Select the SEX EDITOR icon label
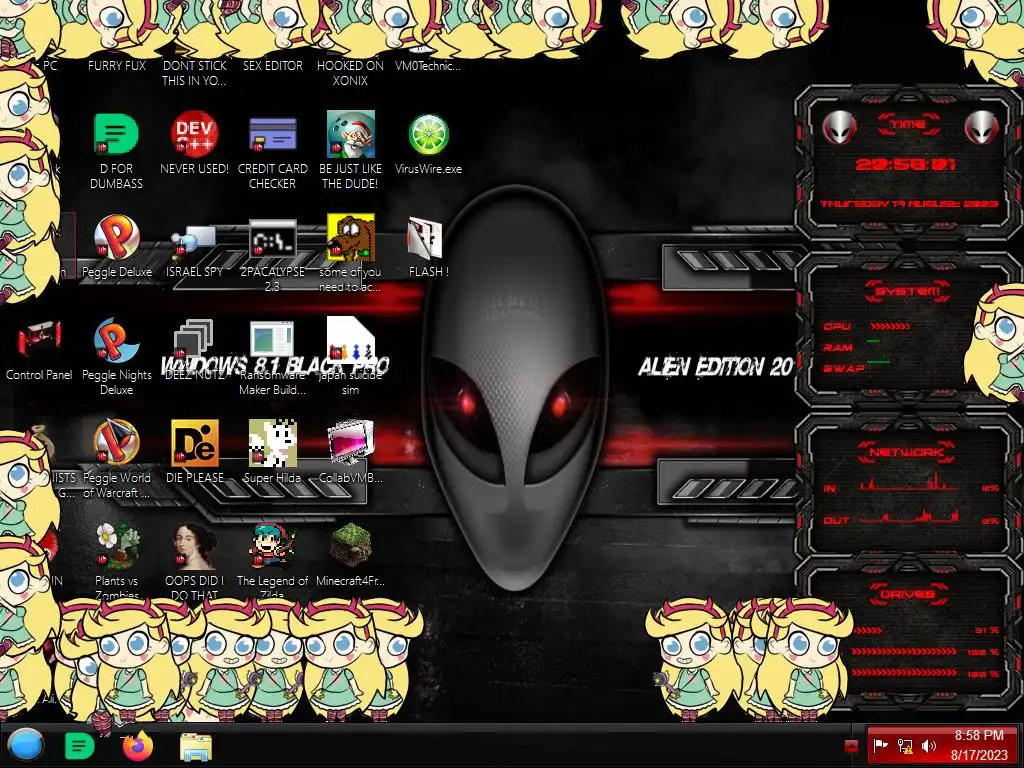The image size is (1024, 768). click(x=272, y=65)
